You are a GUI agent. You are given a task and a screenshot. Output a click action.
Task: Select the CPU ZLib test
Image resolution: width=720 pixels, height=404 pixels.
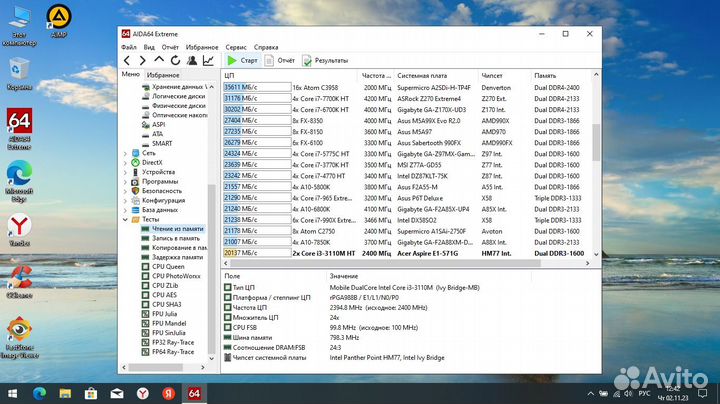(160, 286)
